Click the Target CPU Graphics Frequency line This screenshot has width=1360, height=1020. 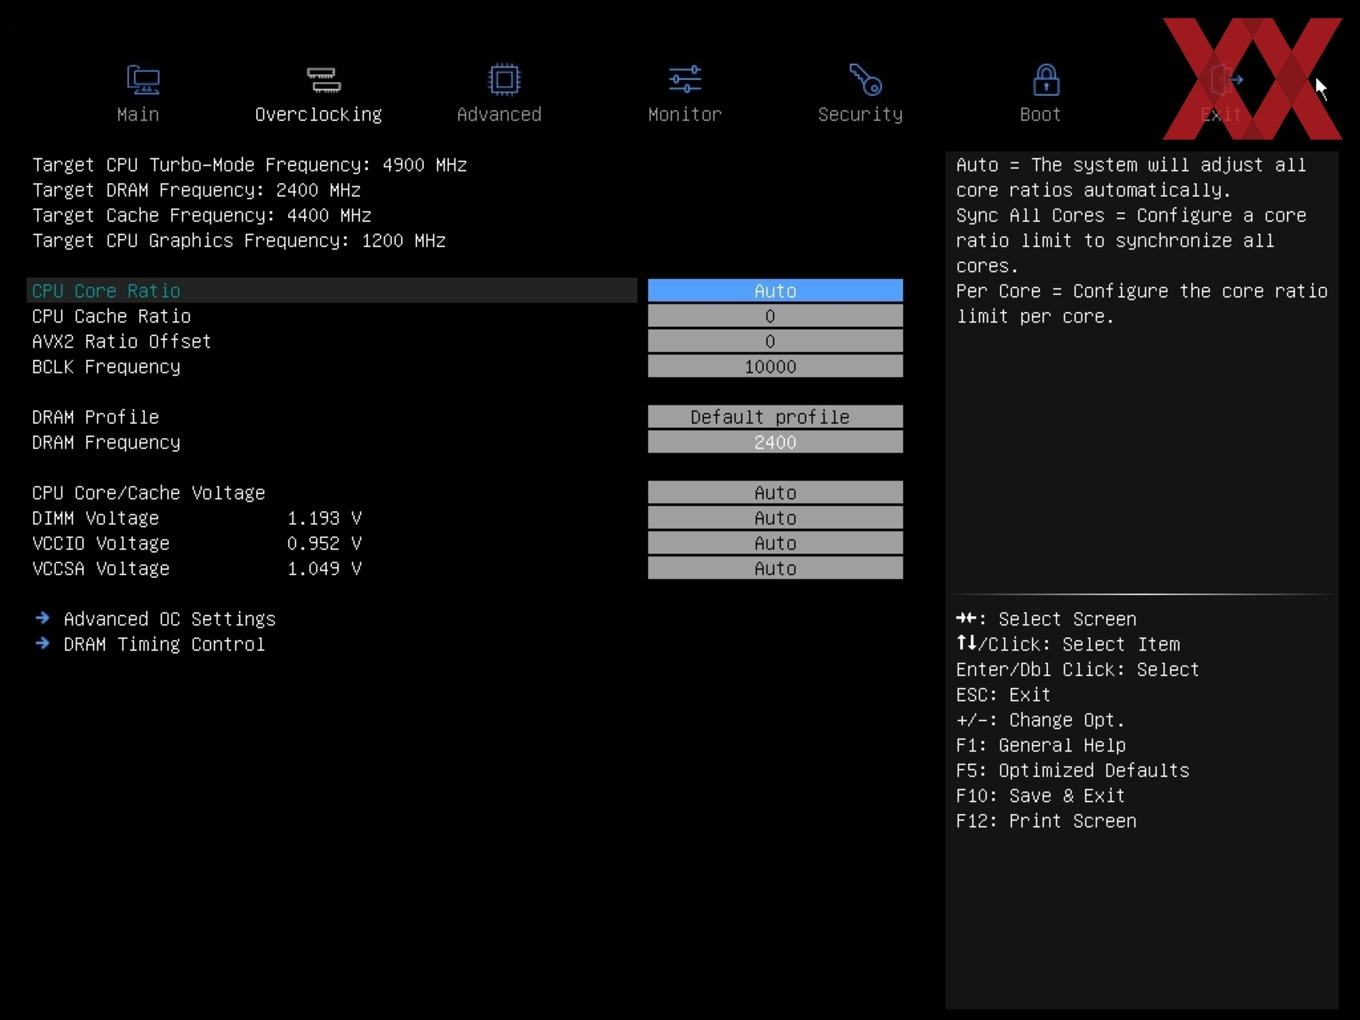(238, 241)
